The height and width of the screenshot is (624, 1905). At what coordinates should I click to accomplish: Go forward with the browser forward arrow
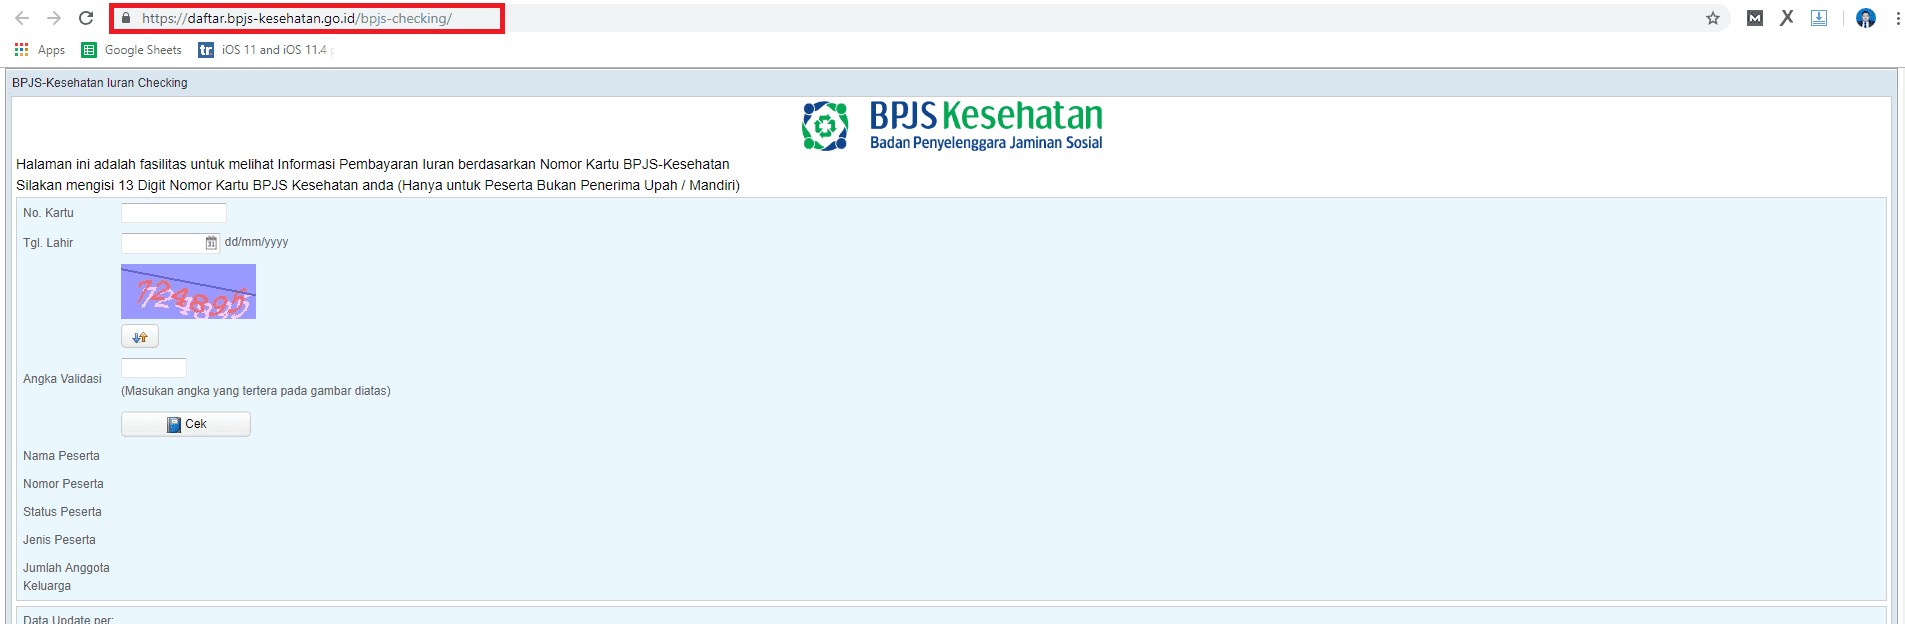pos(54,18)
